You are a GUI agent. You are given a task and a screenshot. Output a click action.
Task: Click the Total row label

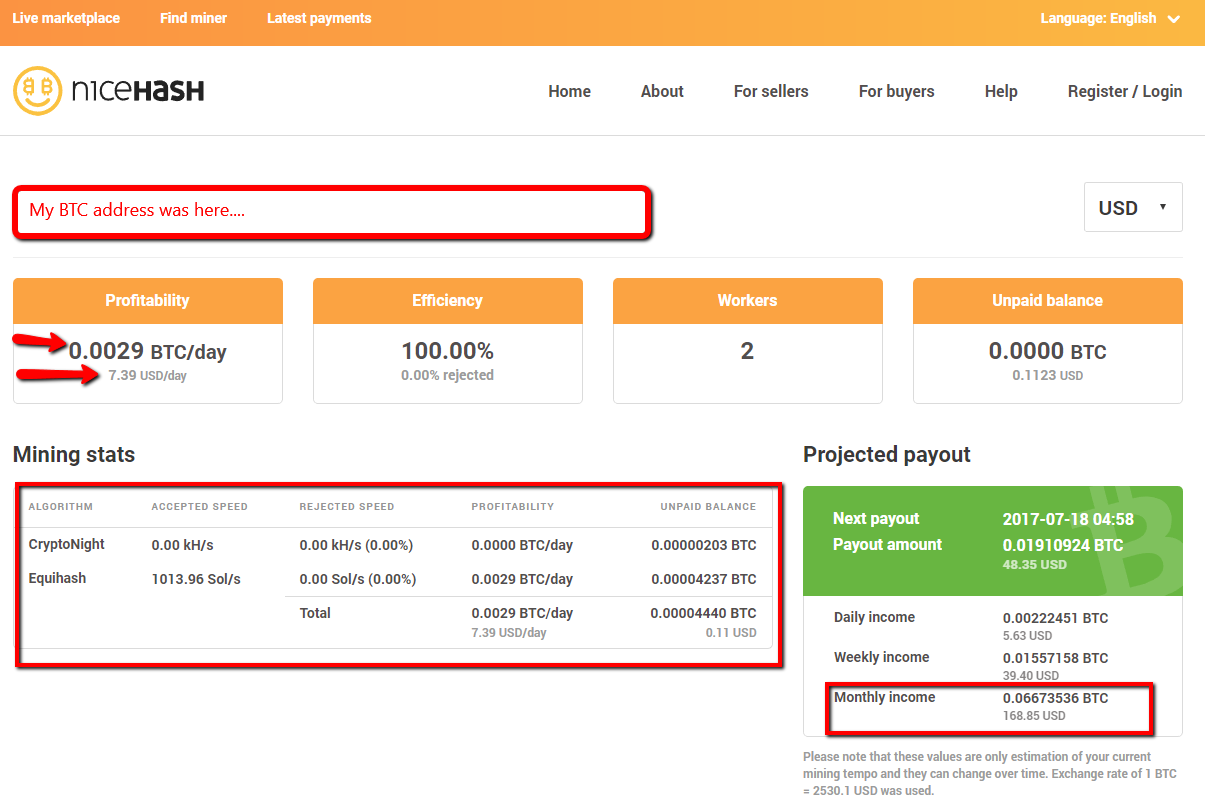point(315,613)
